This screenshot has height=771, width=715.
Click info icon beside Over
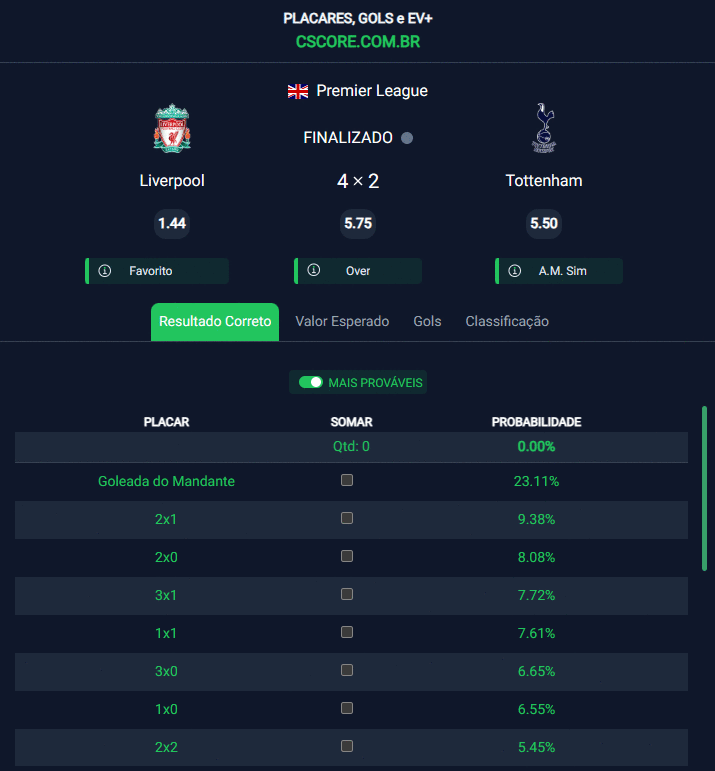tap(314, 271)
